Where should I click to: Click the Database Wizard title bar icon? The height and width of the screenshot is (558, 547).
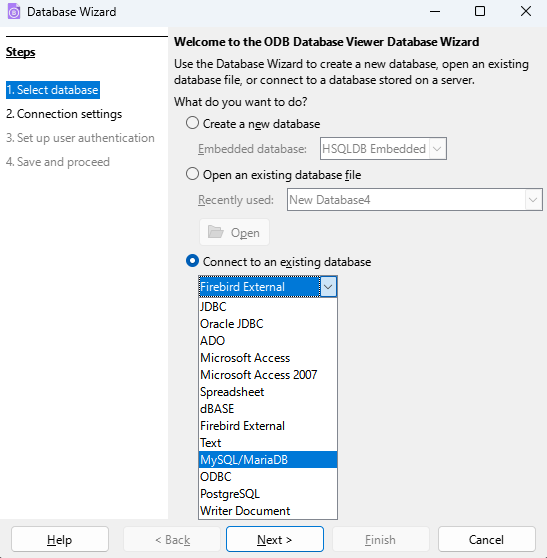14,12
